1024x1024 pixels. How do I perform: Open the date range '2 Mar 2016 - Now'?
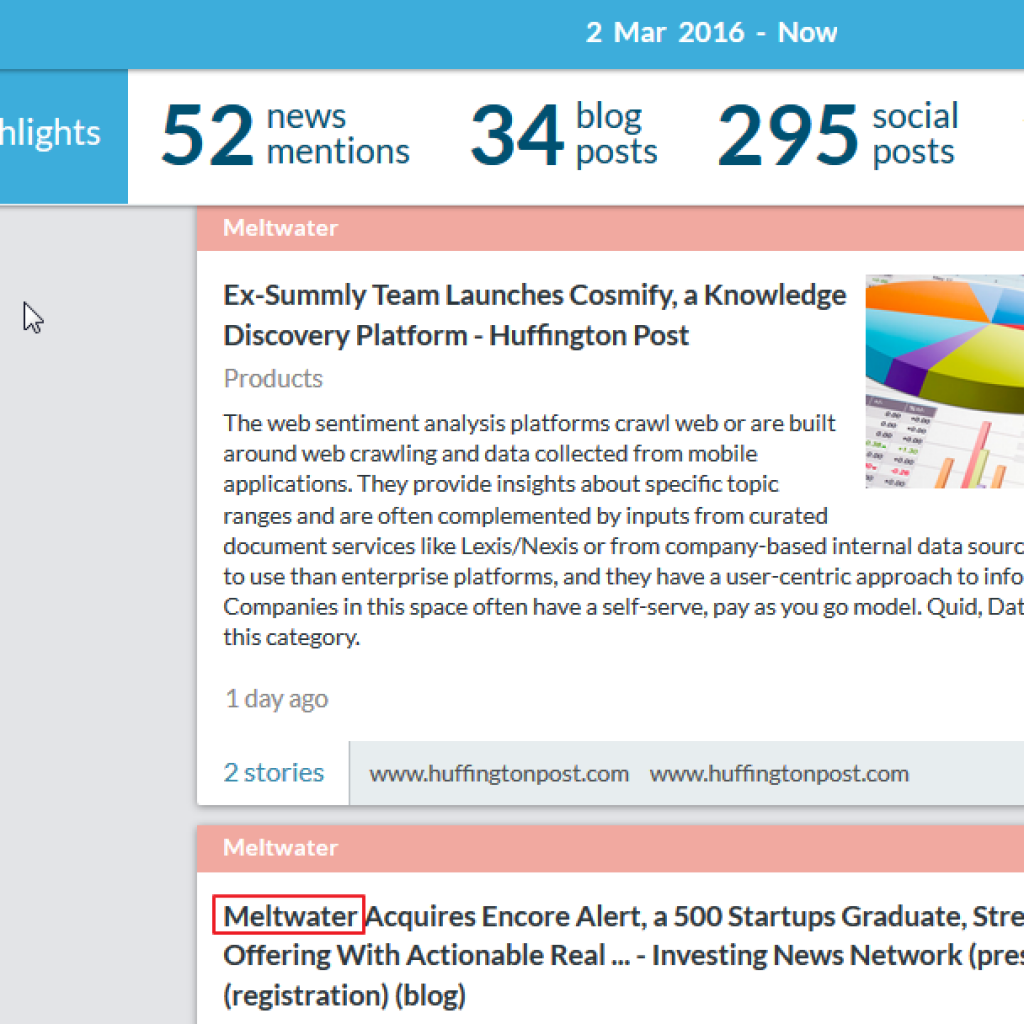711,32
